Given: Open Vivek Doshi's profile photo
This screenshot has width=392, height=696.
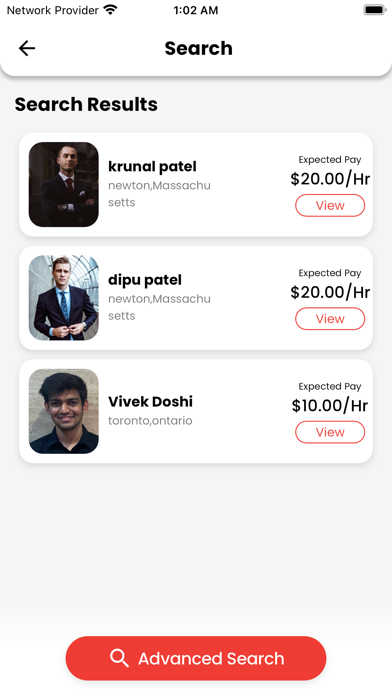Looking at the screenshot, I should click(63, 411).
